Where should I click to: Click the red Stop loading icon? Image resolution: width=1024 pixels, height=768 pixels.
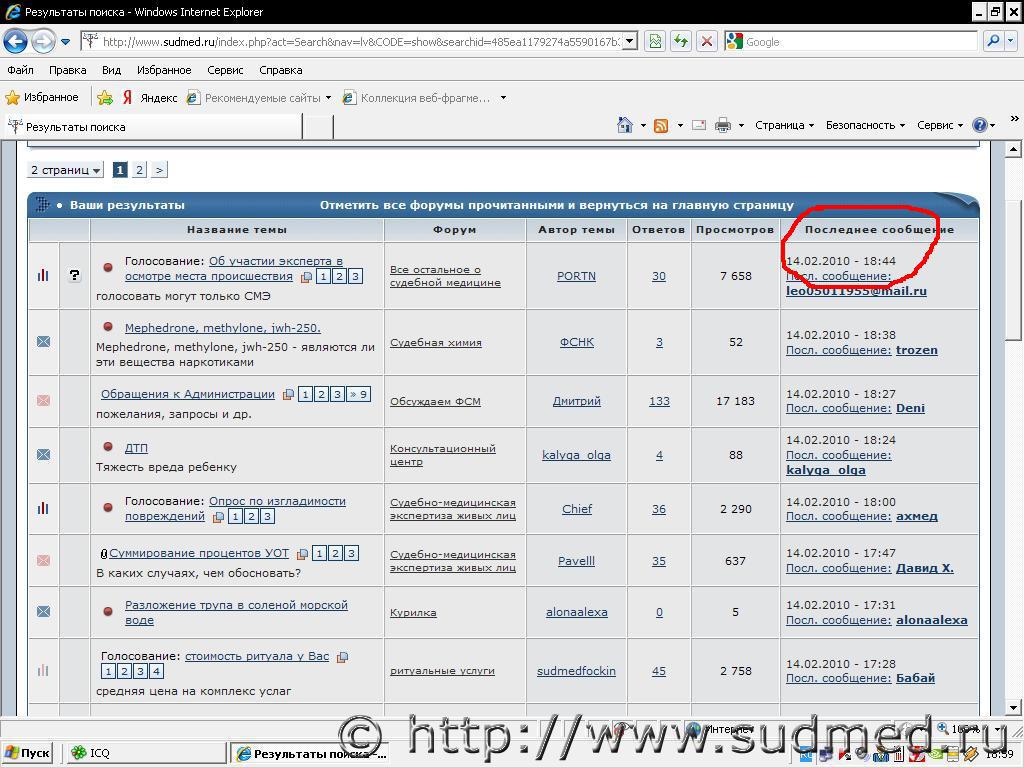(x=707, y=41)
